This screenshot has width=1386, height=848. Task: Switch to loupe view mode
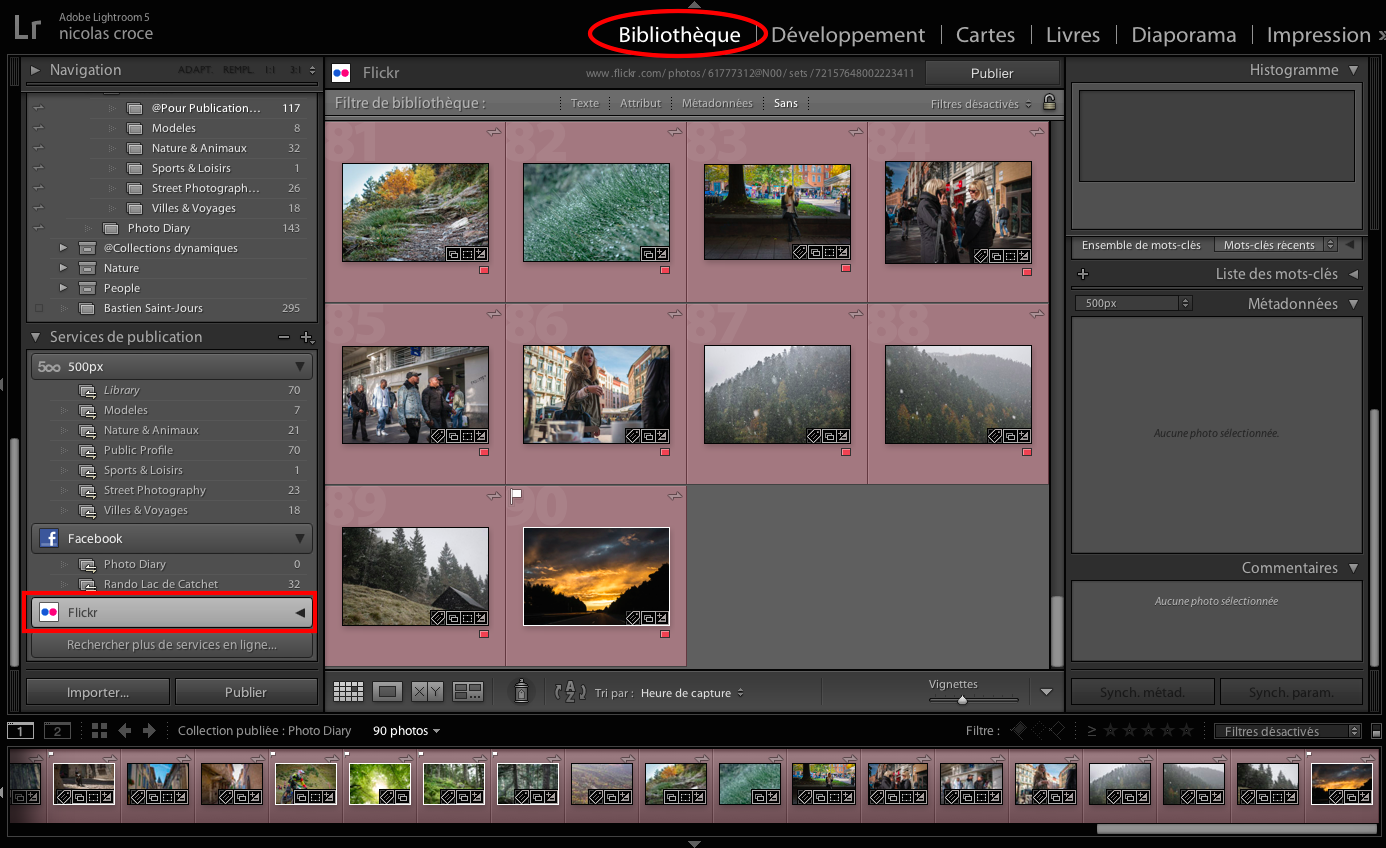click(387, 692)
